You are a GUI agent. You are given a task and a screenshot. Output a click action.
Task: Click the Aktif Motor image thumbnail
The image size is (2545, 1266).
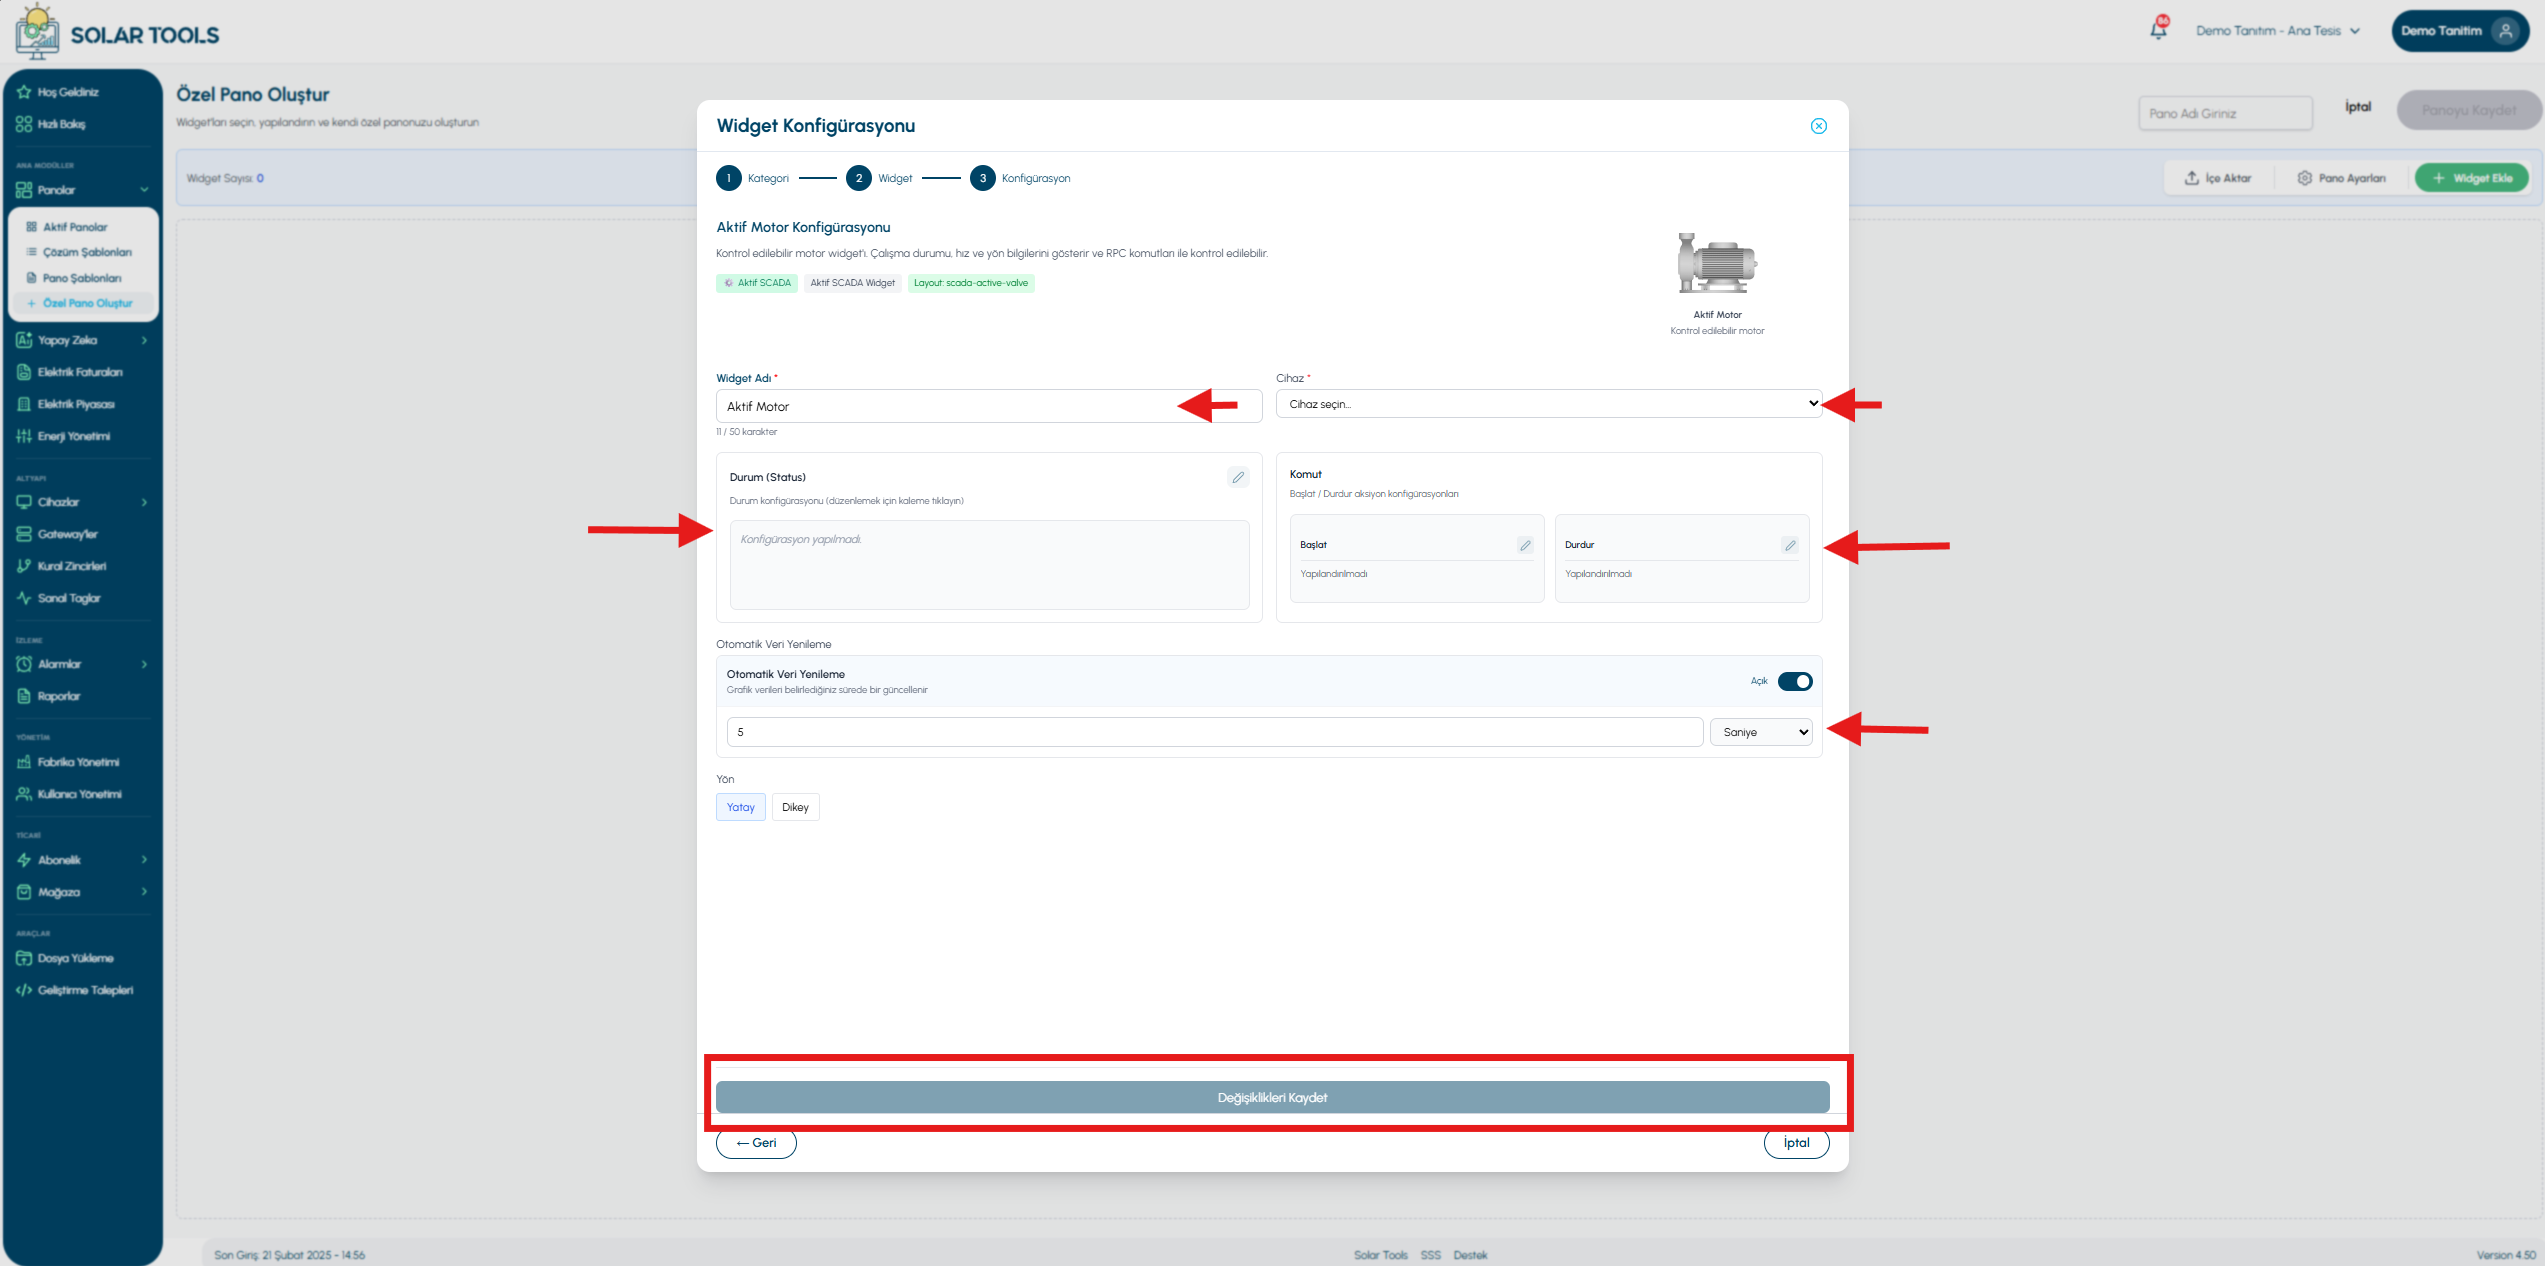click(1717, 263)
